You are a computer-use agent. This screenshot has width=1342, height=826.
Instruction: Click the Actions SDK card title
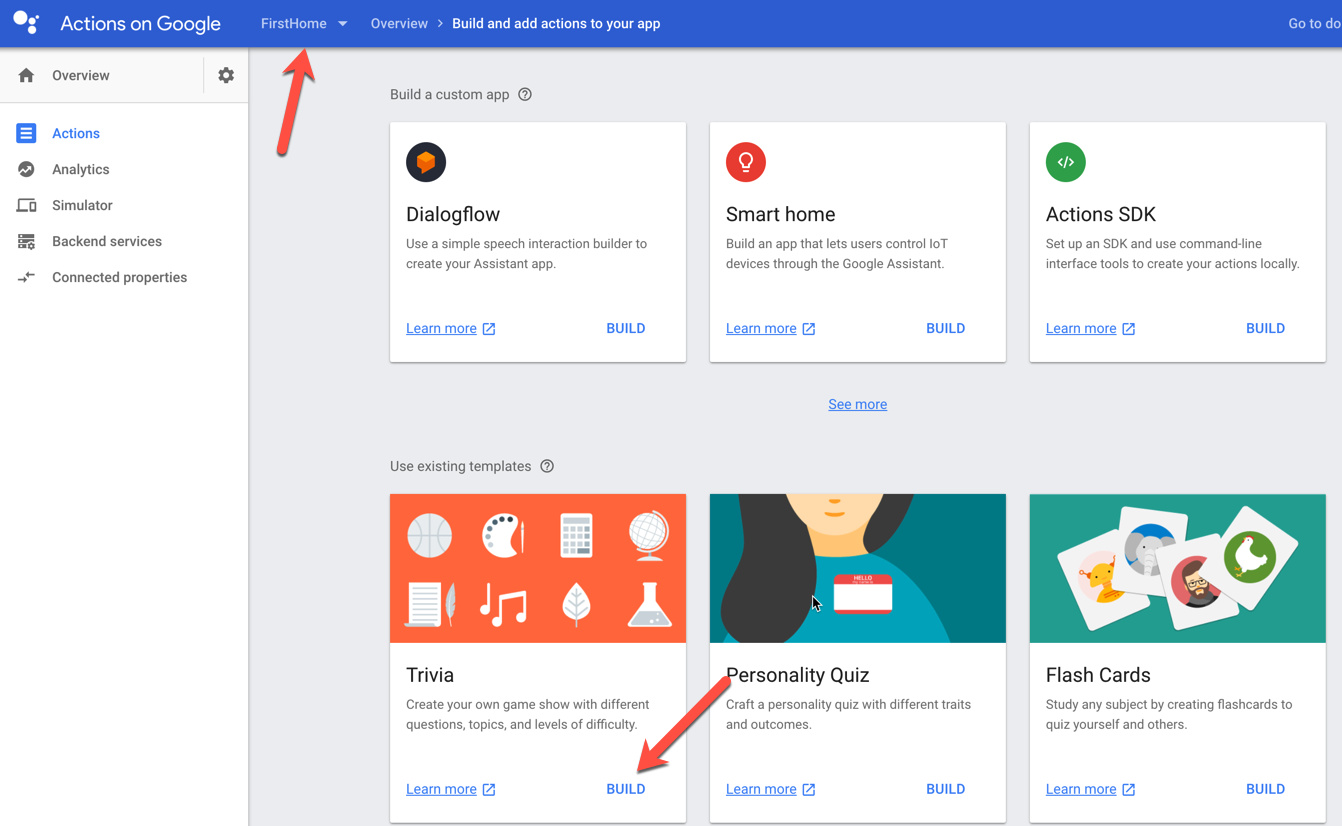click(1101, 214)
